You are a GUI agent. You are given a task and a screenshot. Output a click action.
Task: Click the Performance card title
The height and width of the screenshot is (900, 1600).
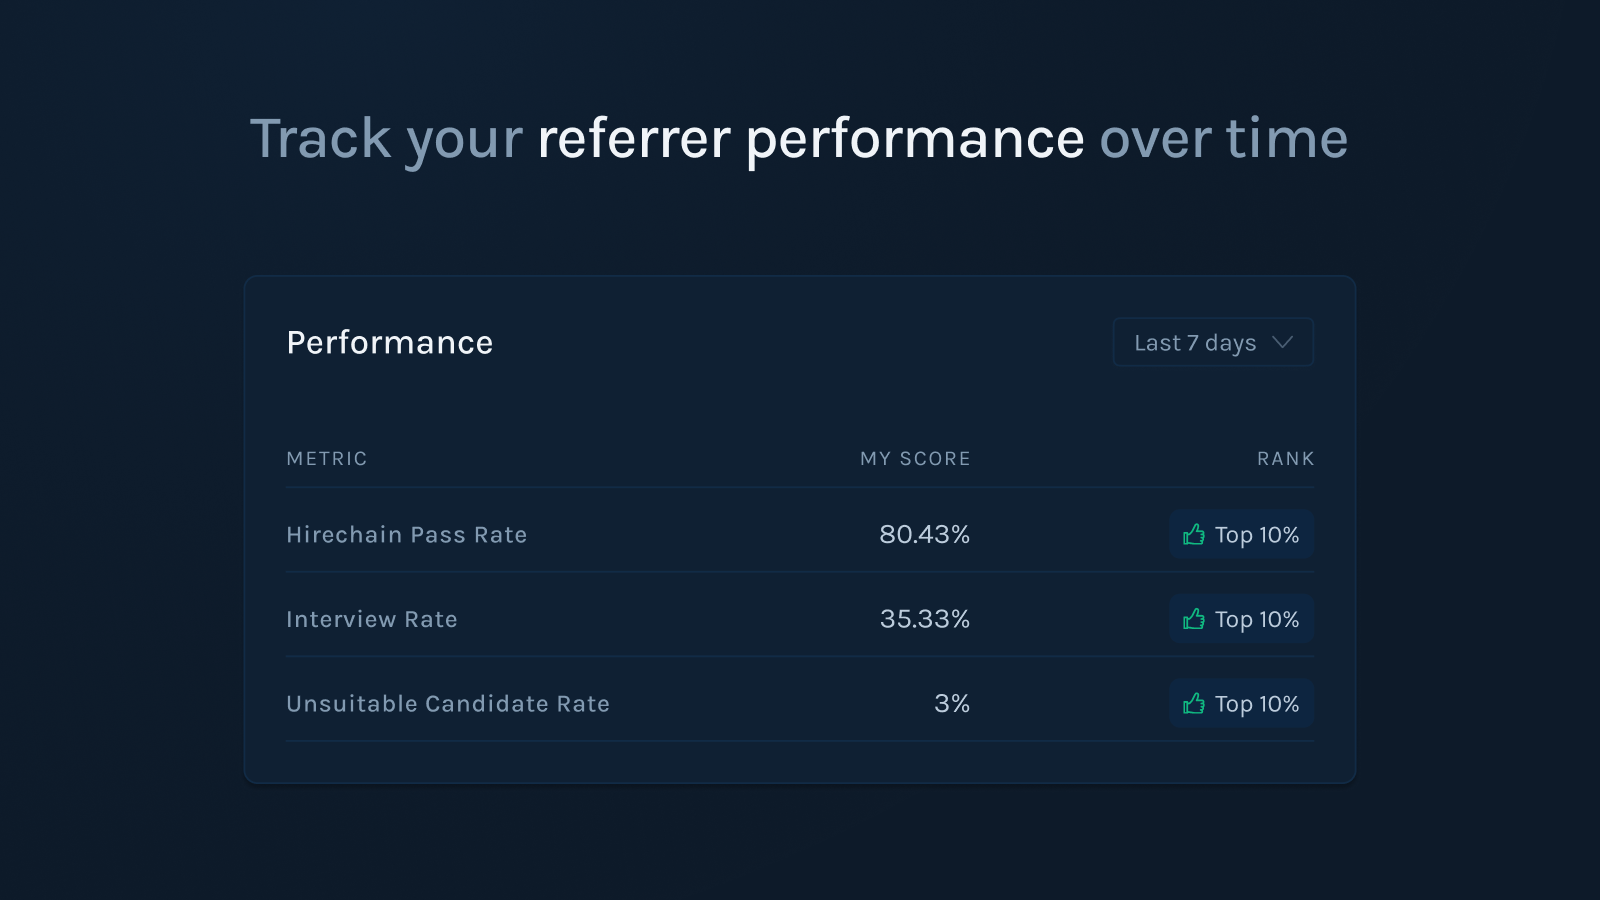click(x=389, y=343)
